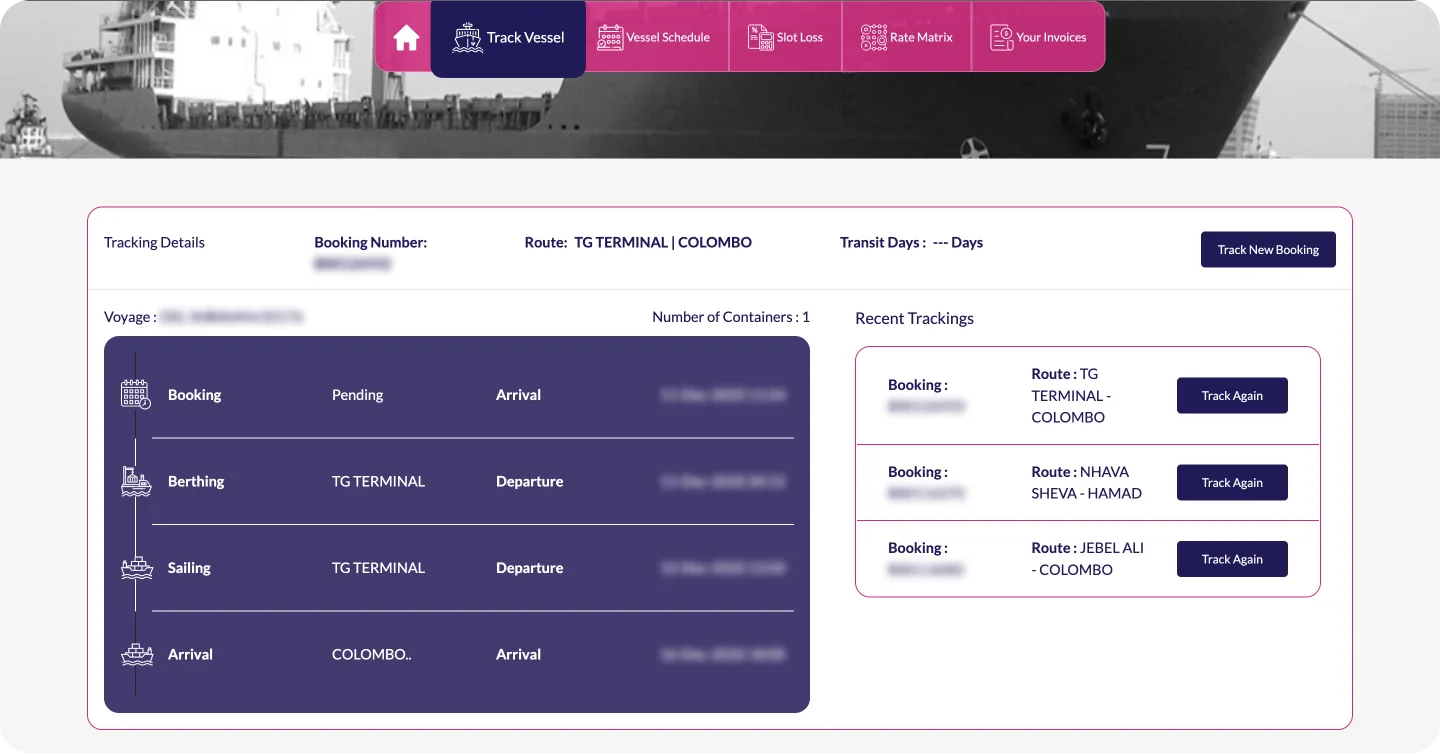This screenshot has width=1440, height=753.
Task: Open the Your Invoices tab
Action: 1038,37
